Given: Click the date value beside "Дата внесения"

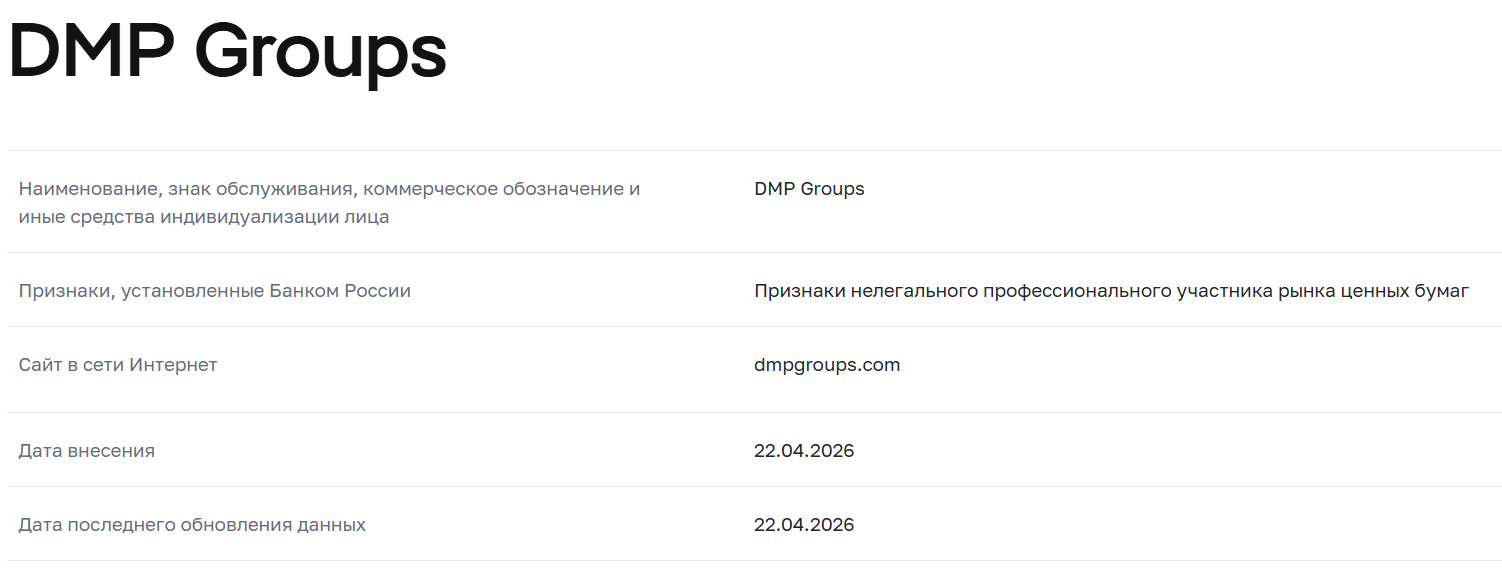Looking at the screenshot, I should pos(804,451).
